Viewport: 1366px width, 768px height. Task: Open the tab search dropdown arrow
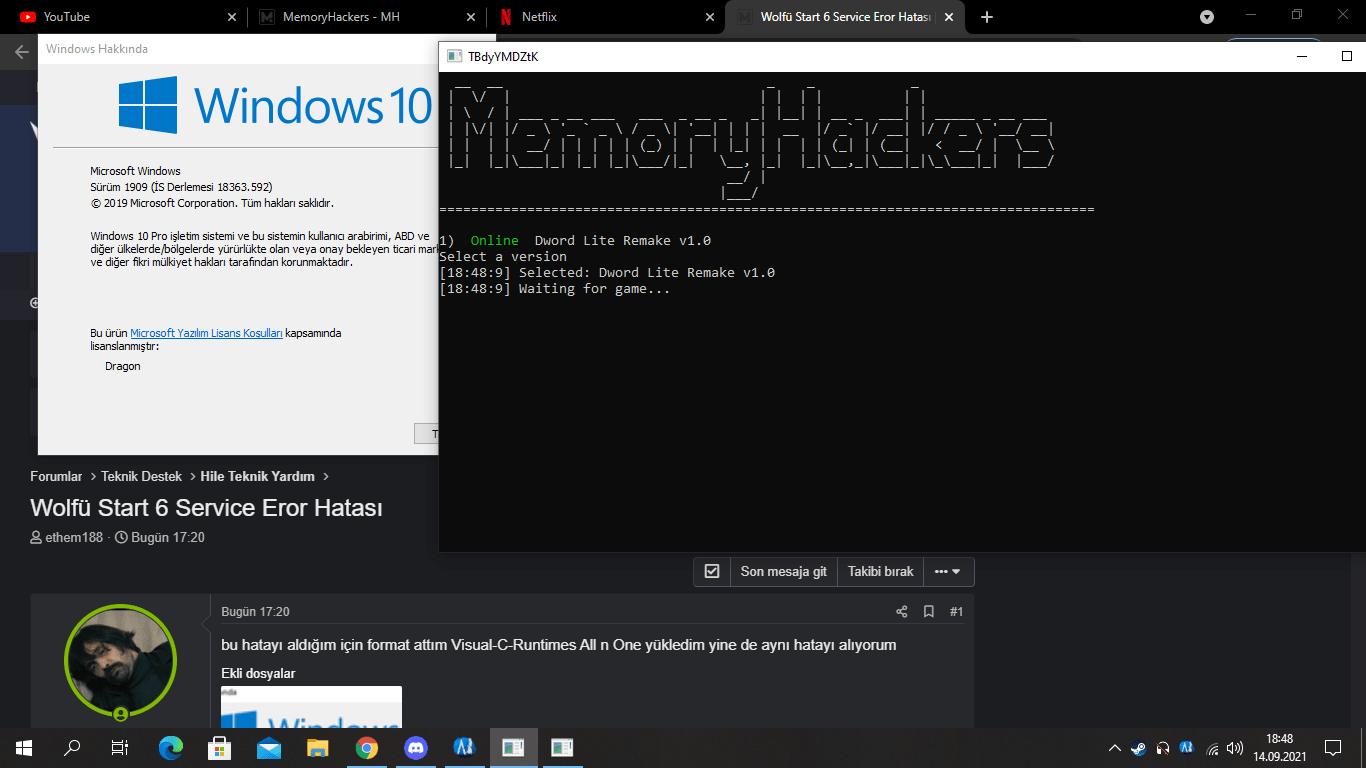(x=1207, y=17)
